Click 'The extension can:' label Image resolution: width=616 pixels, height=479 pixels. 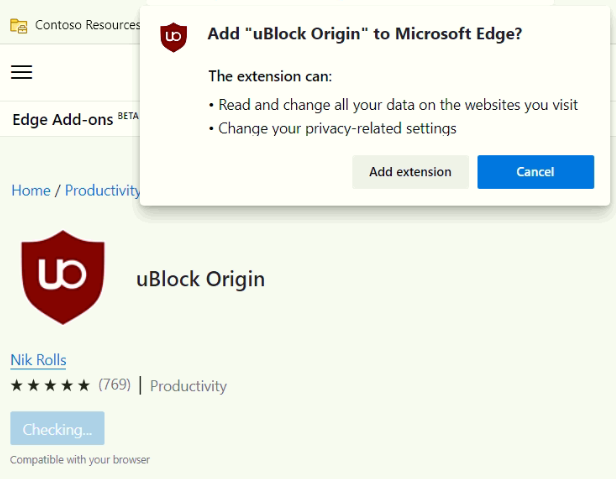[270, 76]
